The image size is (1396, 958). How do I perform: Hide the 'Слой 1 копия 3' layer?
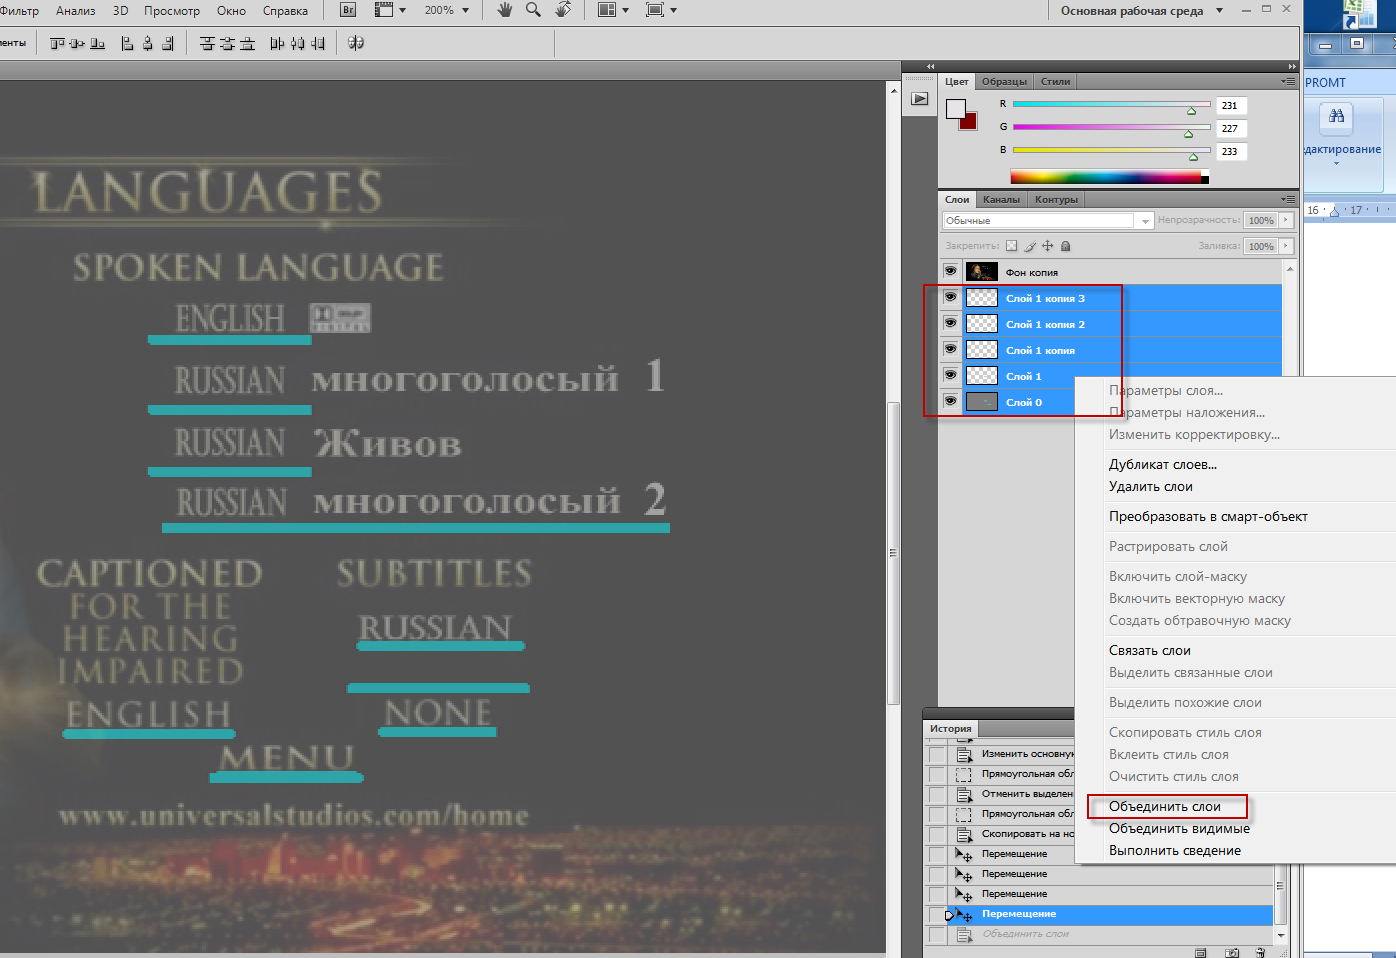tap(950, 297)
